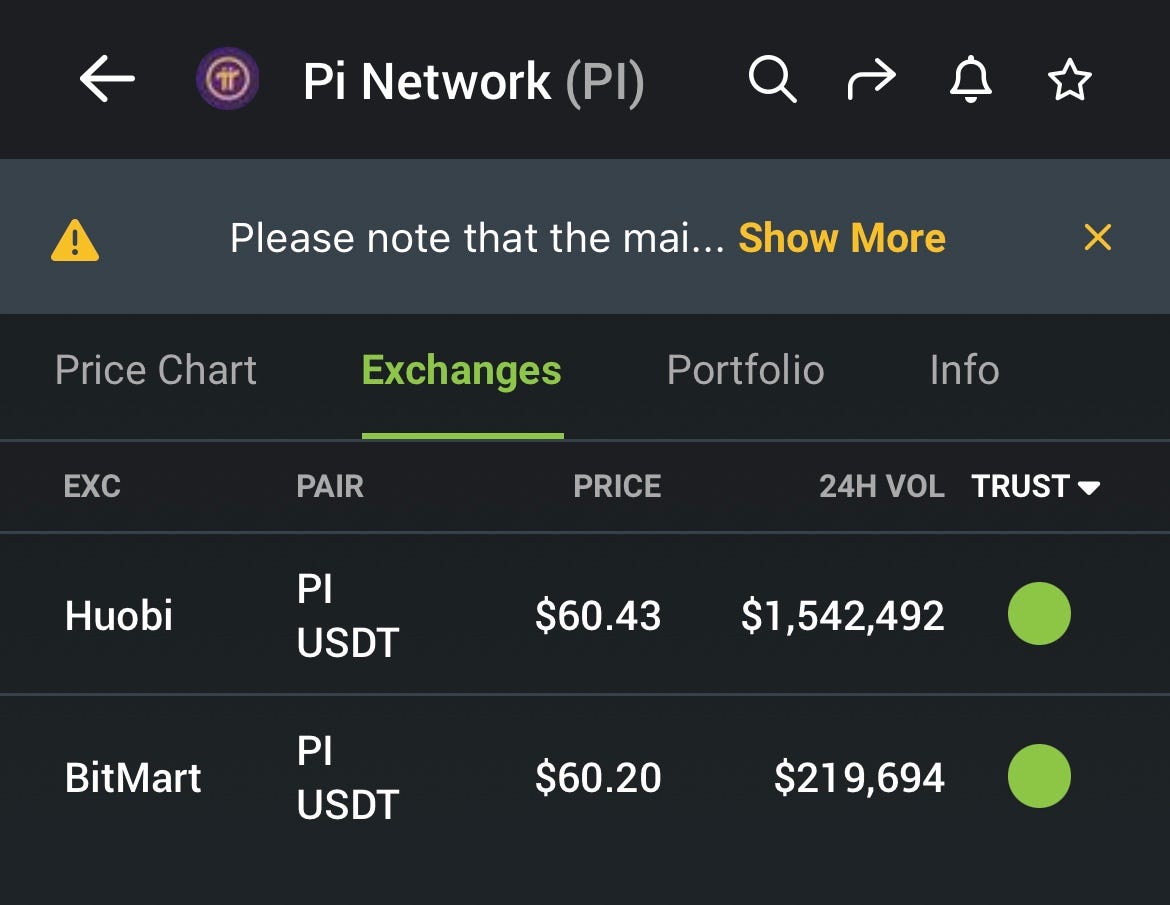This screenshot has height=905, width=1170.
Task: Open the notifications bell icon
Action: (970, 80)
